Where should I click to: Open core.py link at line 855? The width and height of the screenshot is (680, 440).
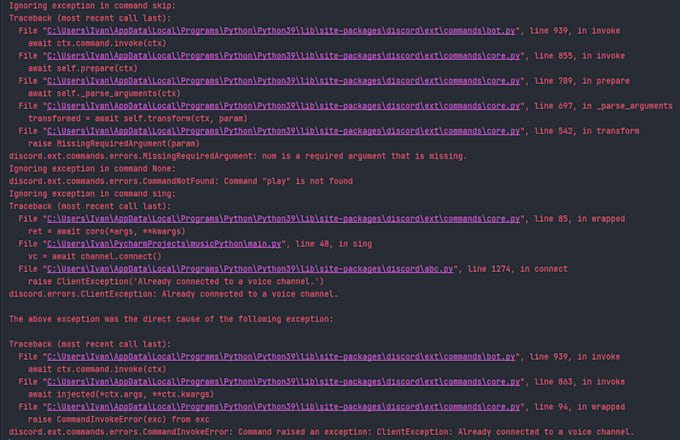(x=283, y=56)
